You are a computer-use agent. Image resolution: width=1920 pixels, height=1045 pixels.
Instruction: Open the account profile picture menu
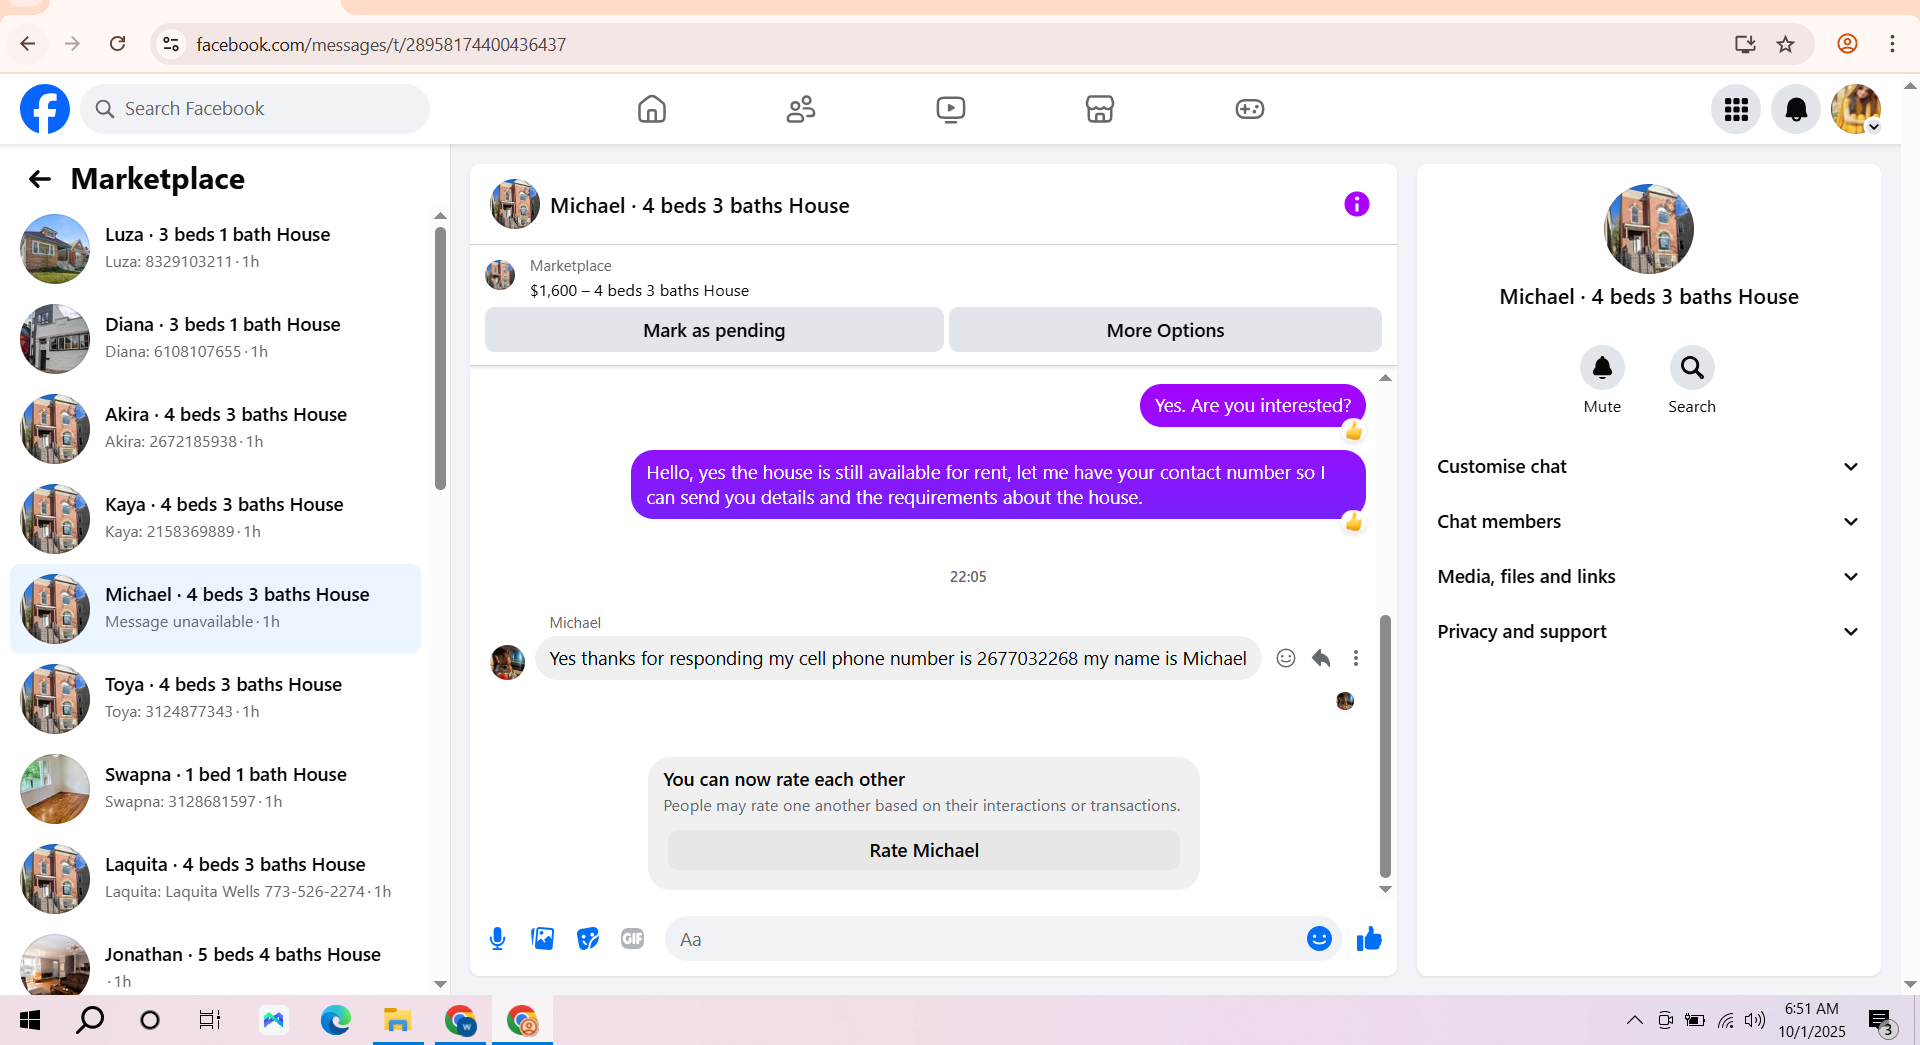tap(1856, 109)
